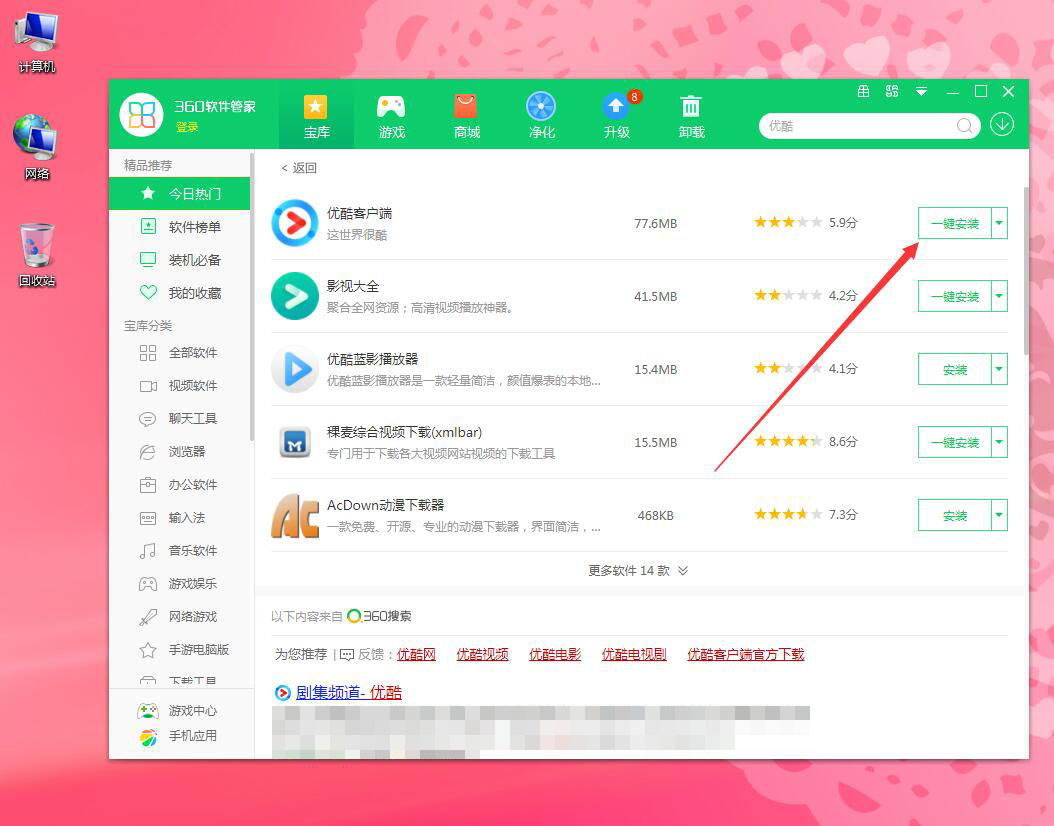The image size is (1054, 826).
Task: Click the 影视大全 app icon
Action: click(294, 296)
